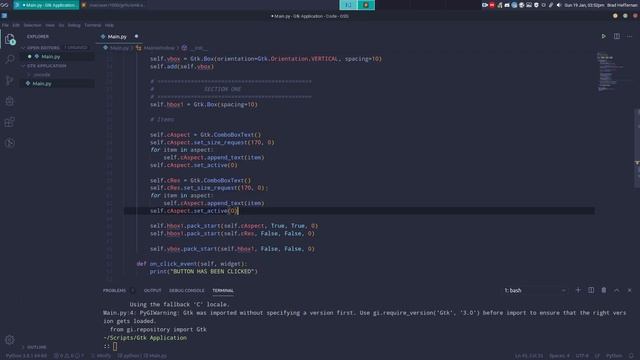Open the Source Control view icon
The height and width of the screenshot is (360, 640).
pos(10,80)
